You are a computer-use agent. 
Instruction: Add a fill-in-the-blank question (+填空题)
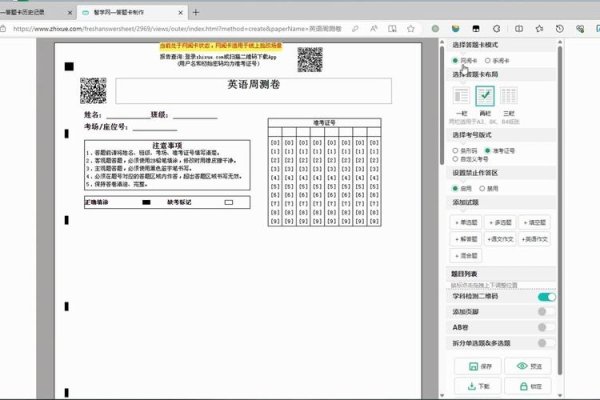click(535, 222)
